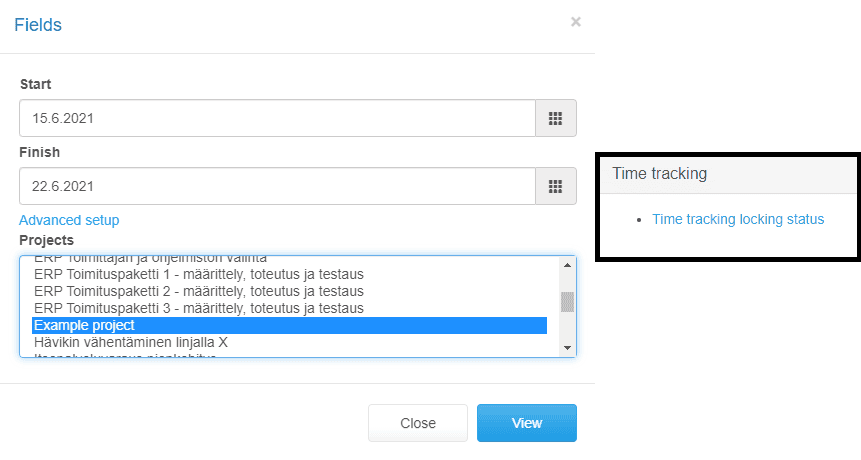Click into the Finish date field showing 22.6.2021
This screenshot has height=460, width=861.
click(x=277, y=186)
